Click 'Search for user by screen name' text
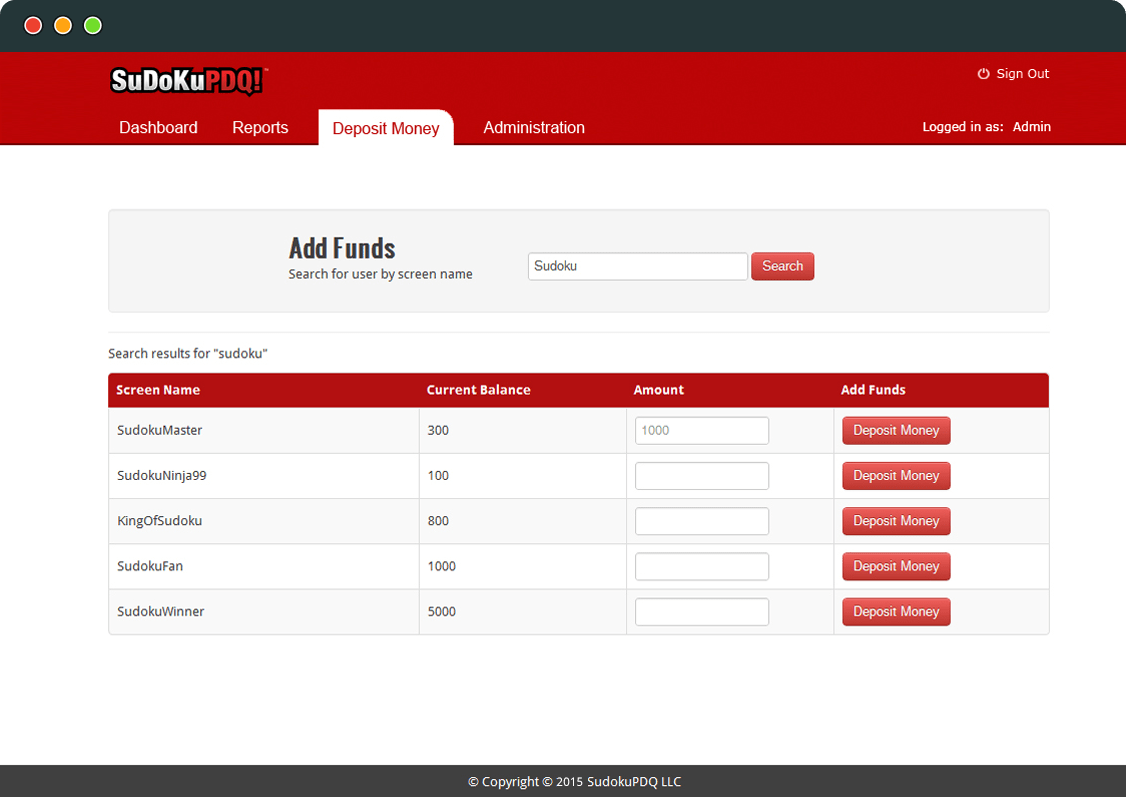This screenshot has height=797, width=1126. (x=380, y=274)
